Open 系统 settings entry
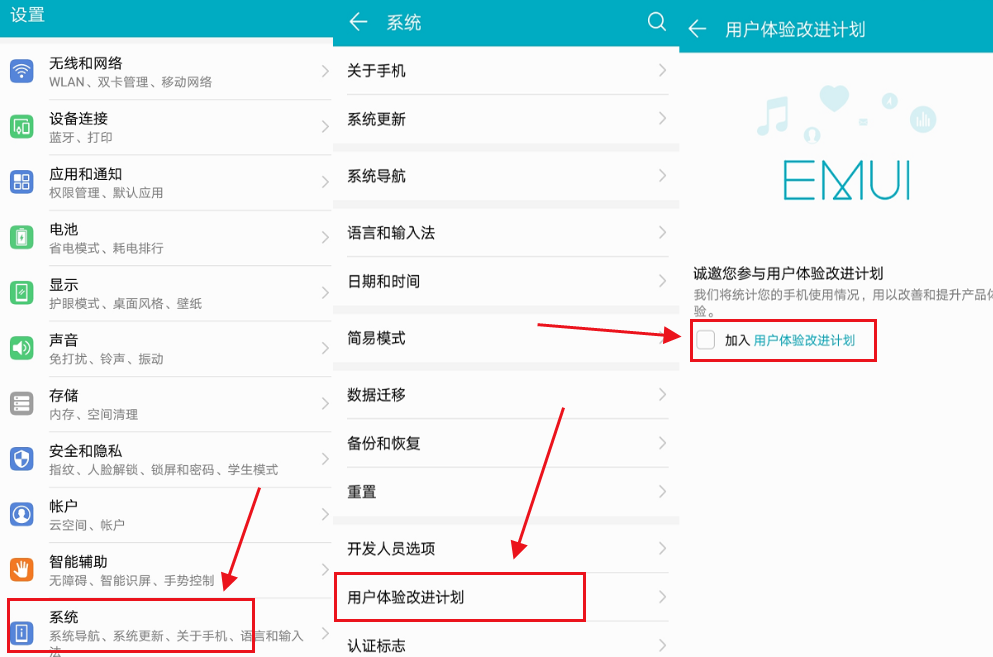Image resolution: width=993 pixels, height=657 pixels. tap(167, 627)
